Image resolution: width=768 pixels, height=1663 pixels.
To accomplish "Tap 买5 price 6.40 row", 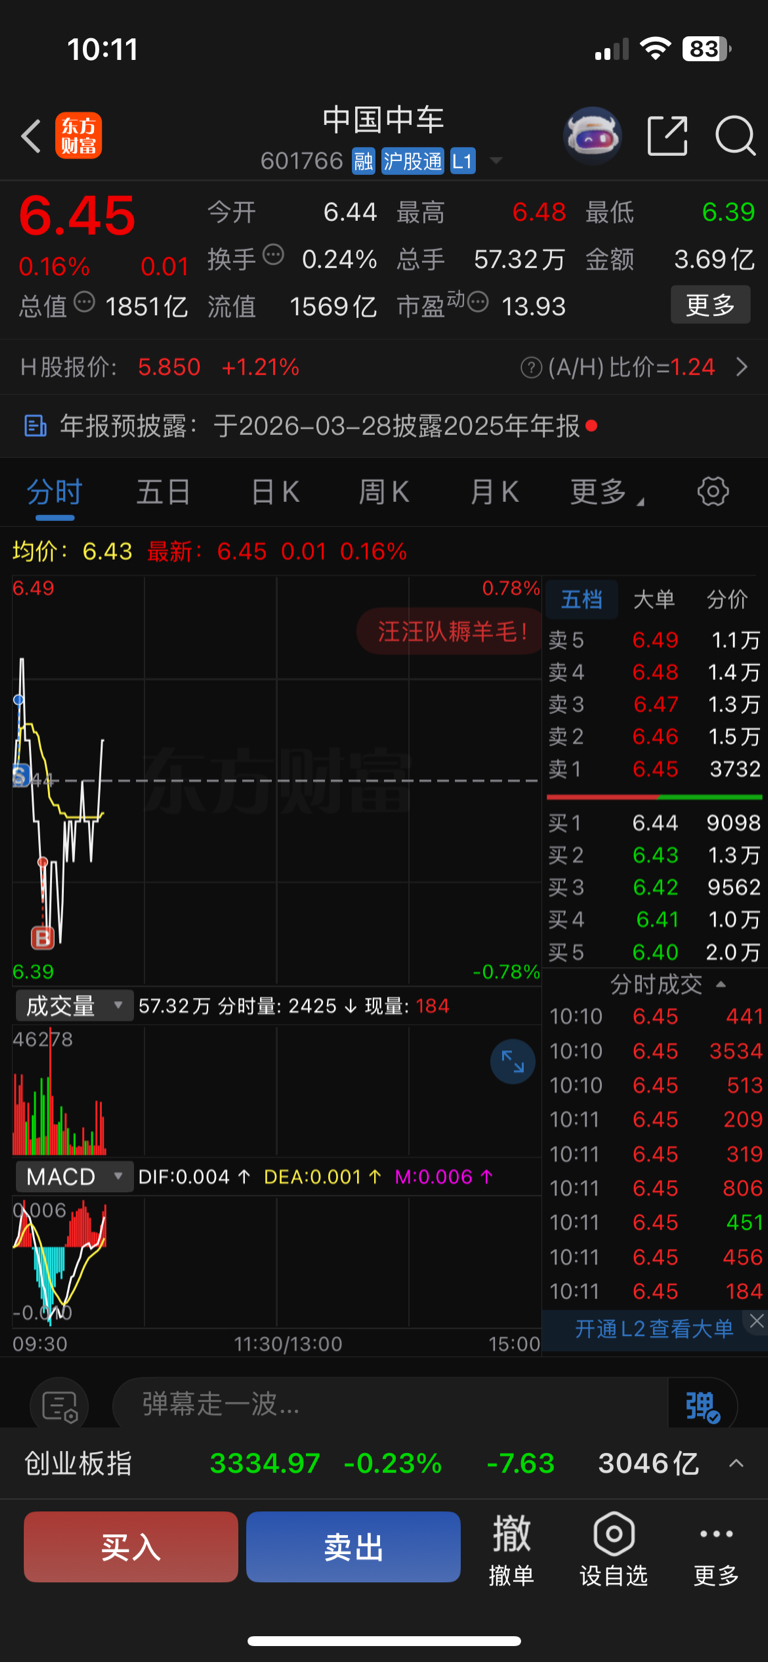I will click(x=655, y=952).
